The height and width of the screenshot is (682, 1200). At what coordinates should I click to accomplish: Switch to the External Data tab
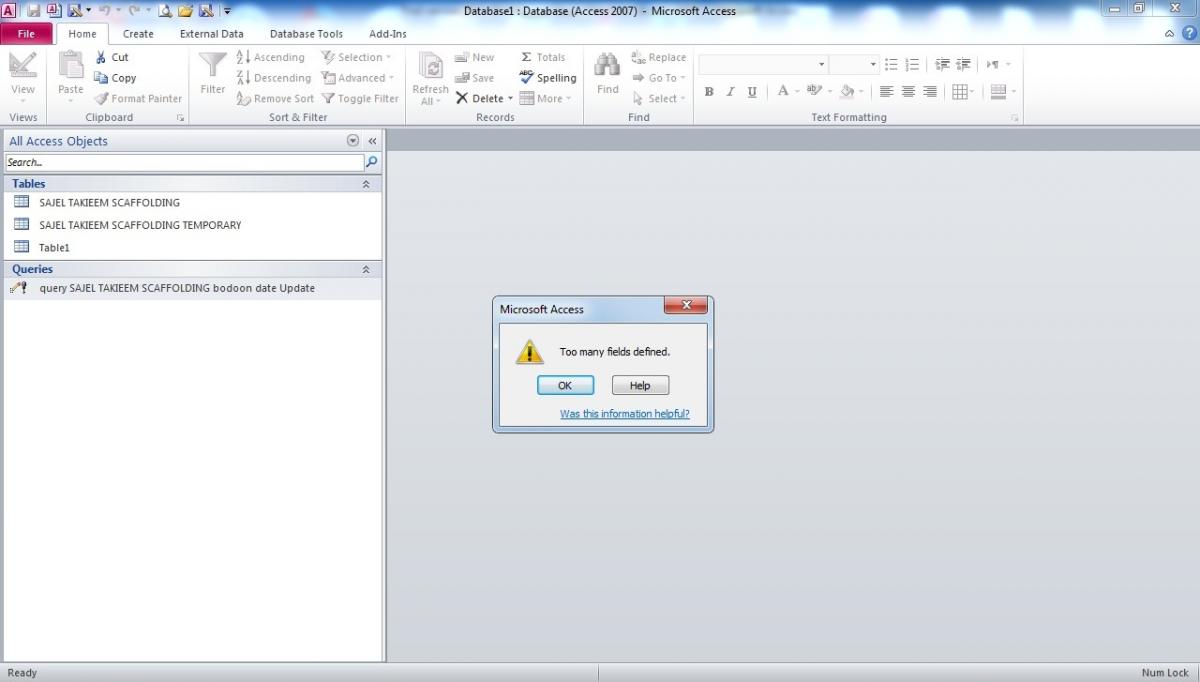click(211, 34)
